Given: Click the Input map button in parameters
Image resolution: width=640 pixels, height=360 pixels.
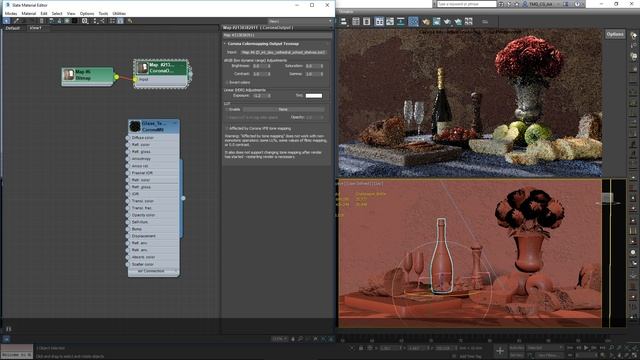Looking at the screenshot, I should click(283, 52).
